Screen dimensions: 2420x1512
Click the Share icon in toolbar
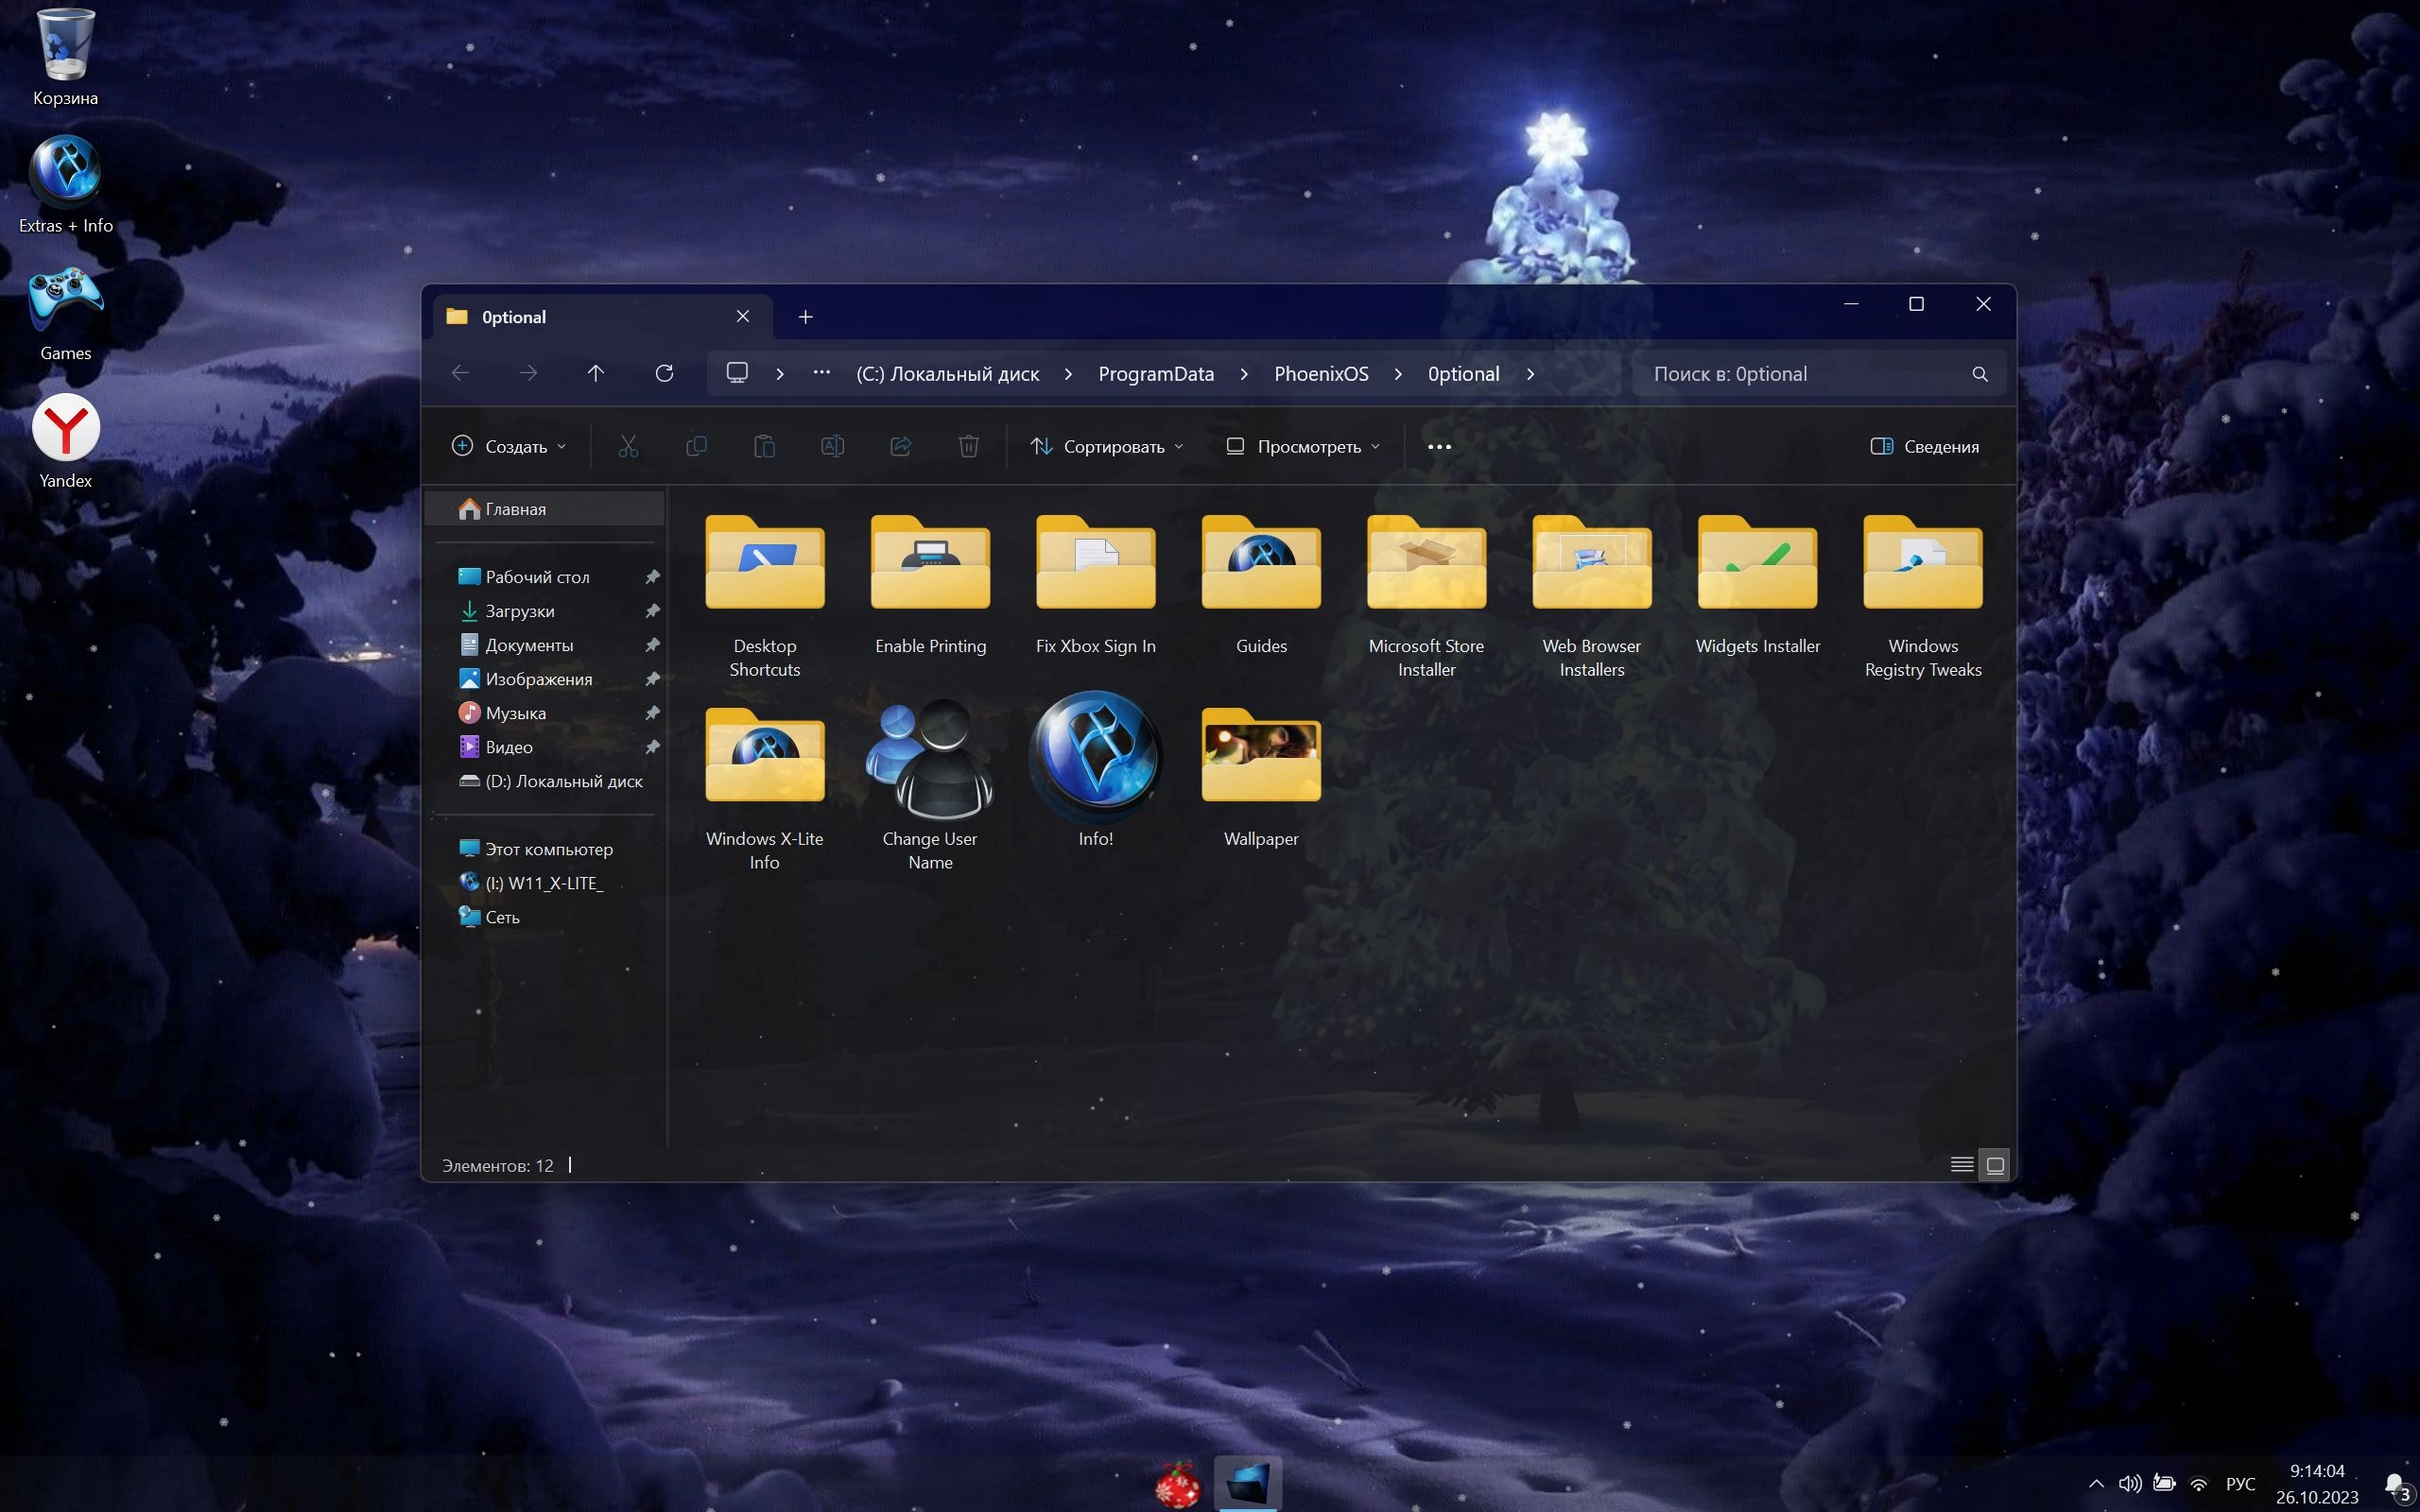coord(900,446)
